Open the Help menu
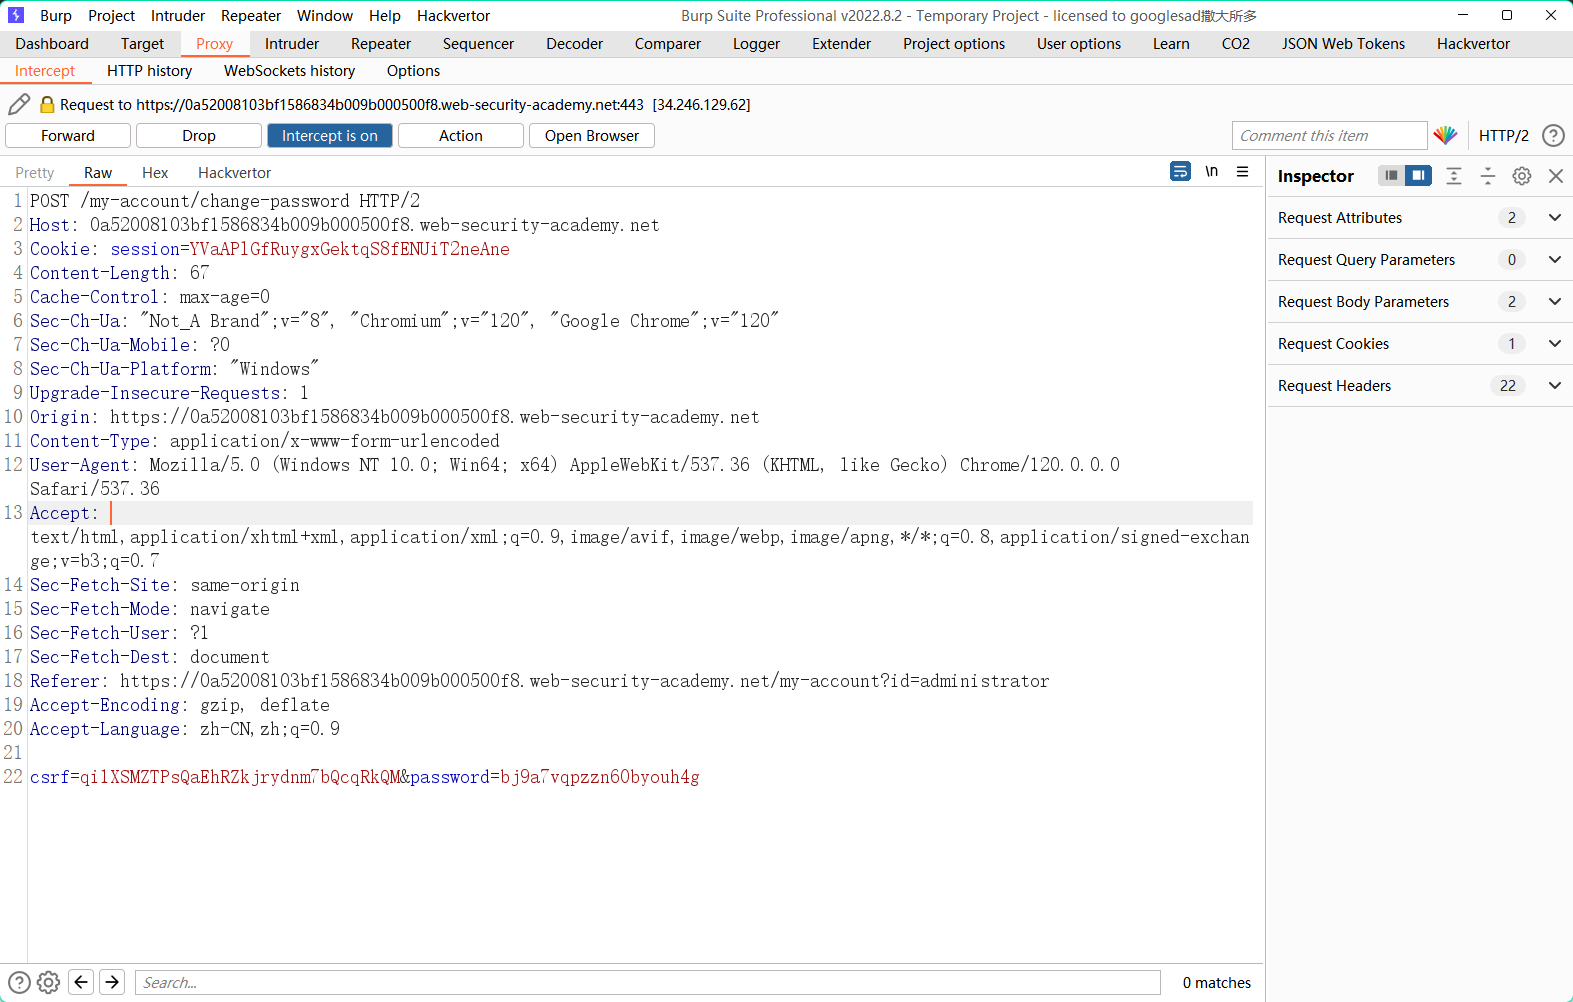The width and height of the screenshot is (1573, 1002). [x=385, y=15]
